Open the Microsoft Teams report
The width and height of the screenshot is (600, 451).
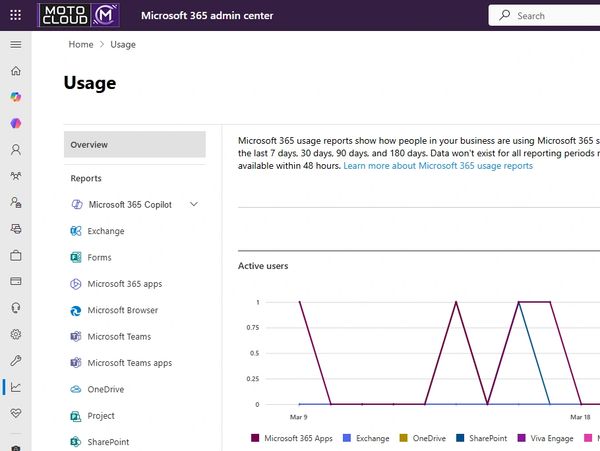coord(119,337)
